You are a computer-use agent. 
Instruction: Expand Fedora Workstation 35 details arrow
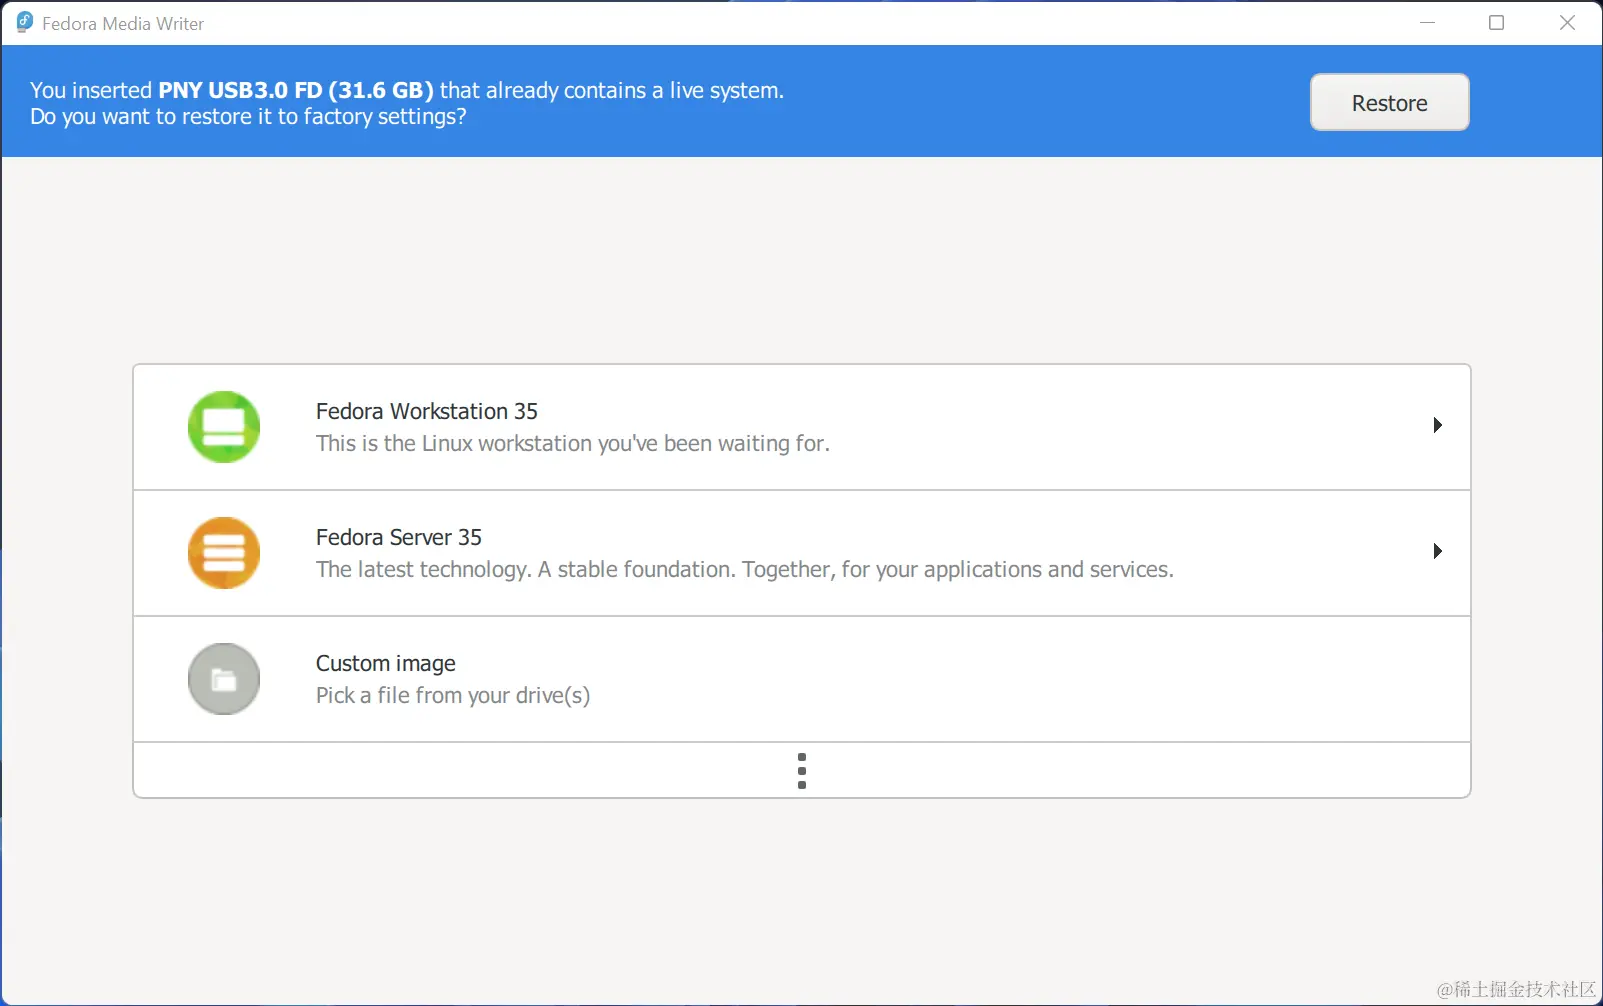tap(1437, 425)
